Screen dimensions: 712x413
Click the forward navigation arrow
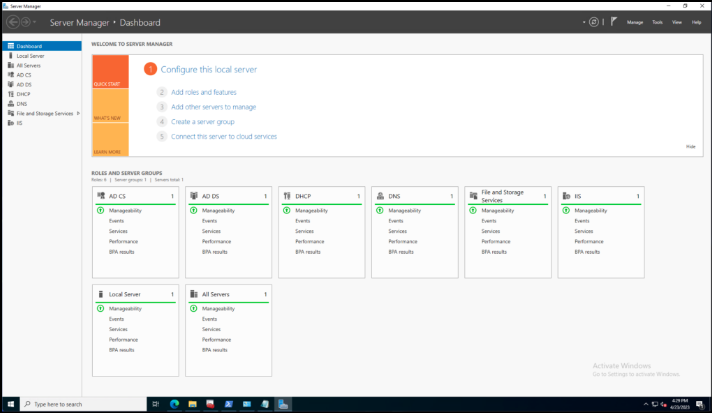tap(26, 22)
